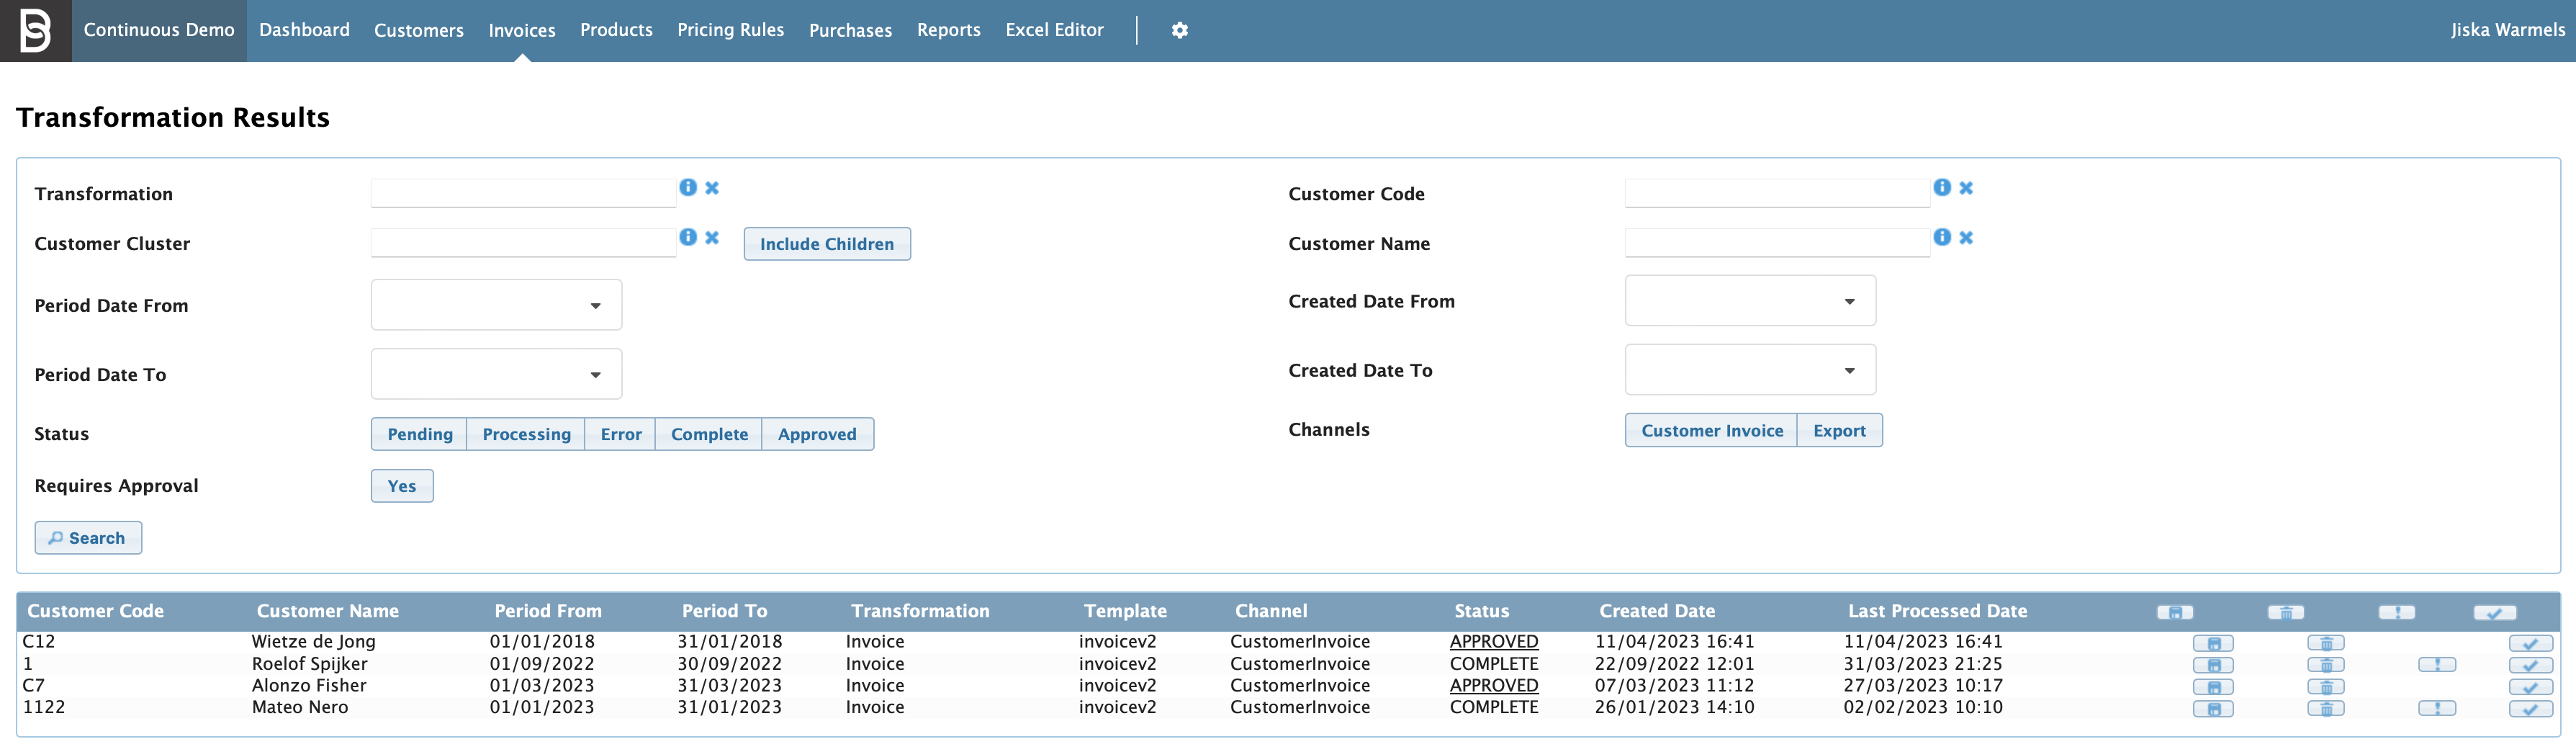Image resolution: width=2576 pixels, height=752 pixels.
Task: Click the trash icon on Roelof Spijker's row
Action: (x=2326, y=665)
